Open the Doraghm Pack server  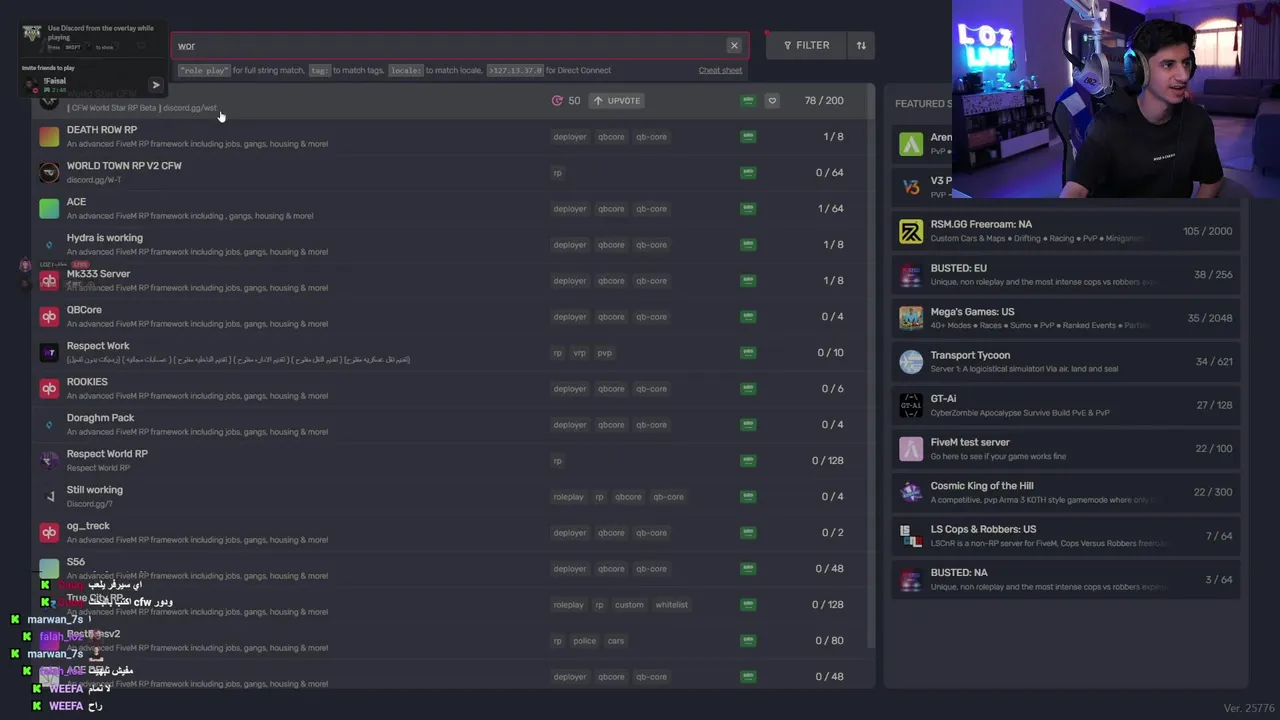point(453,425)
